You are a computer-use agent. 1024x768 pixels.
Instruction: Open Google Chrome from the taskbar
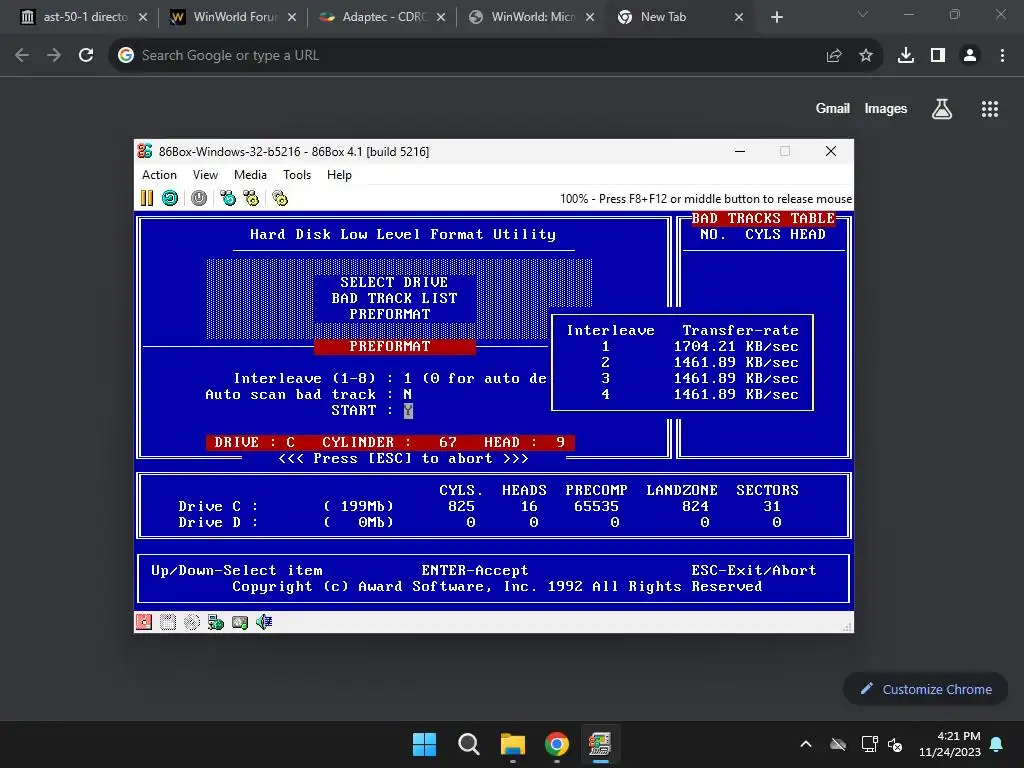point(556,744)
